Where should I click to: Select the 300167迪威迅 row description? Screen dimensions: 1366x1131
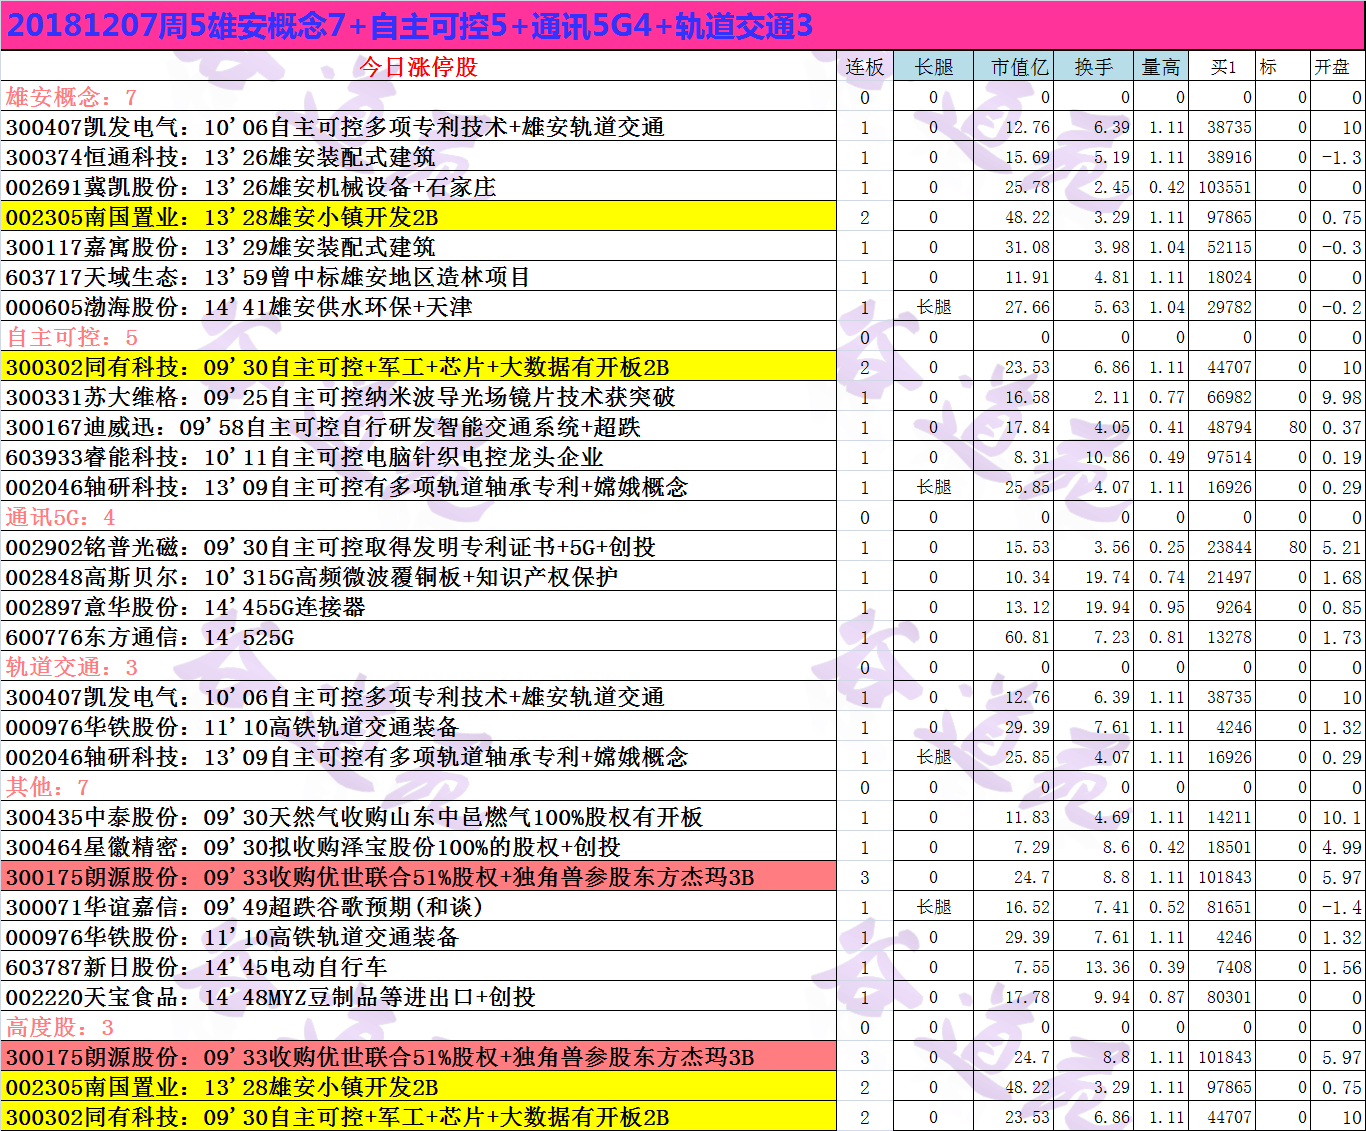coord(323,427)
